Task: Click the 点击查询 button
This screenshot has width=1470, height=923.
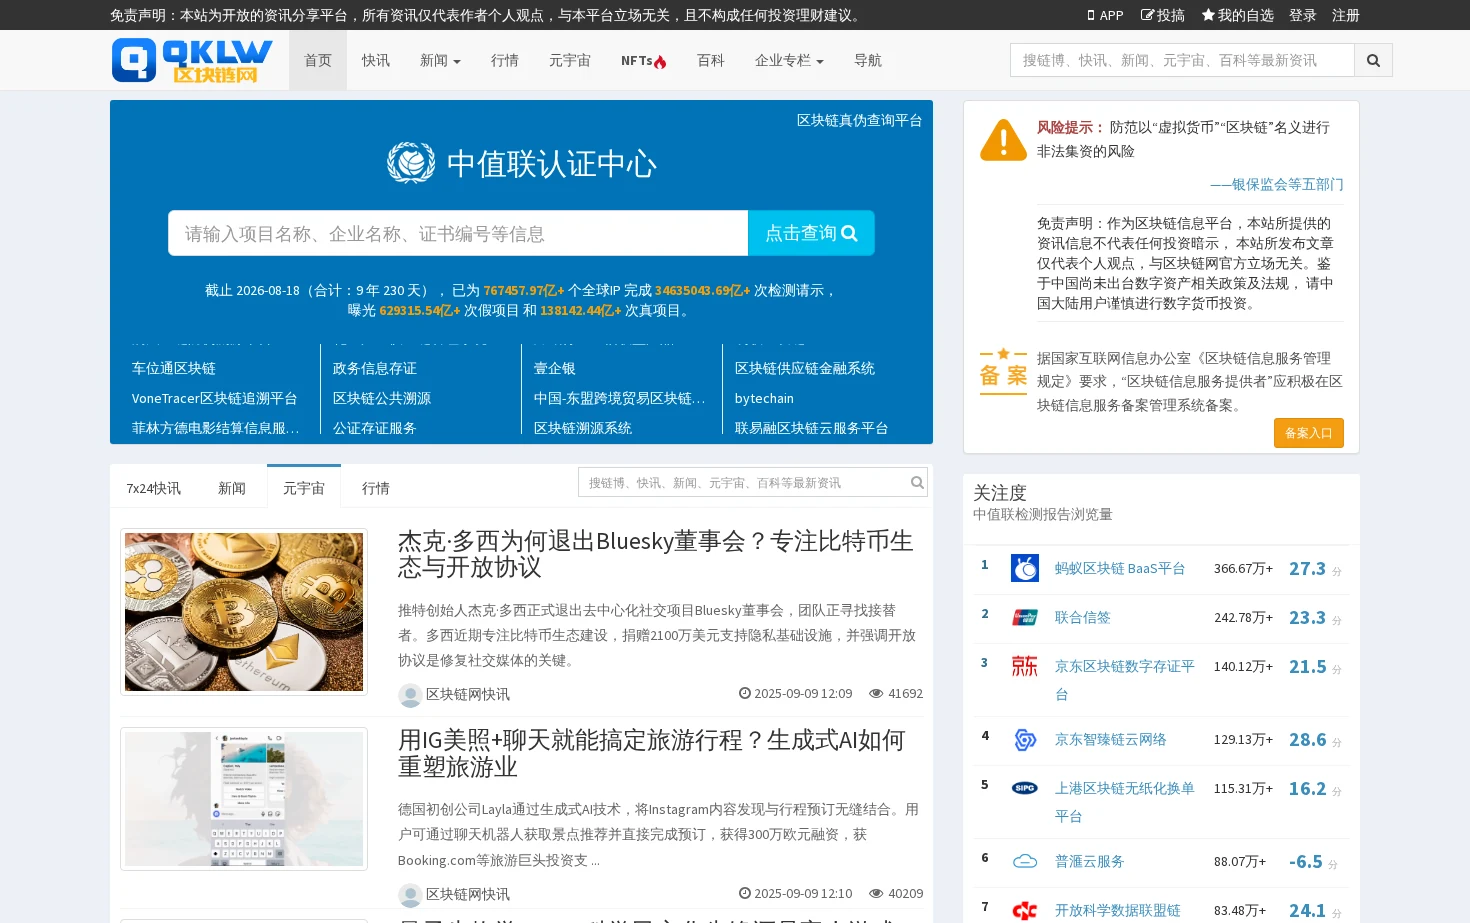Action: click(x=811, y=233)
